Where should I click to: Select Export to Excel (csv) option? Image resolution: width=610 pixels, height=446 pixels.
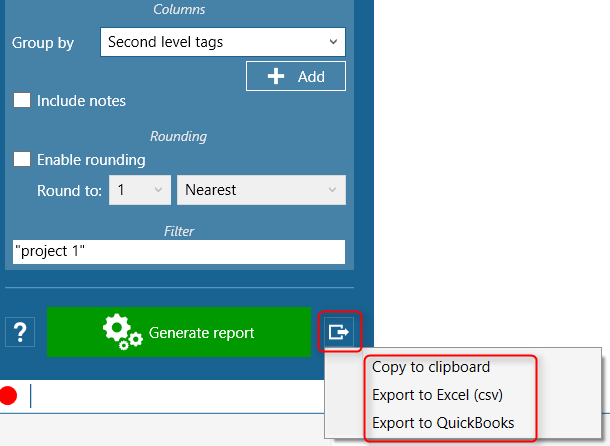pos(436,395)
